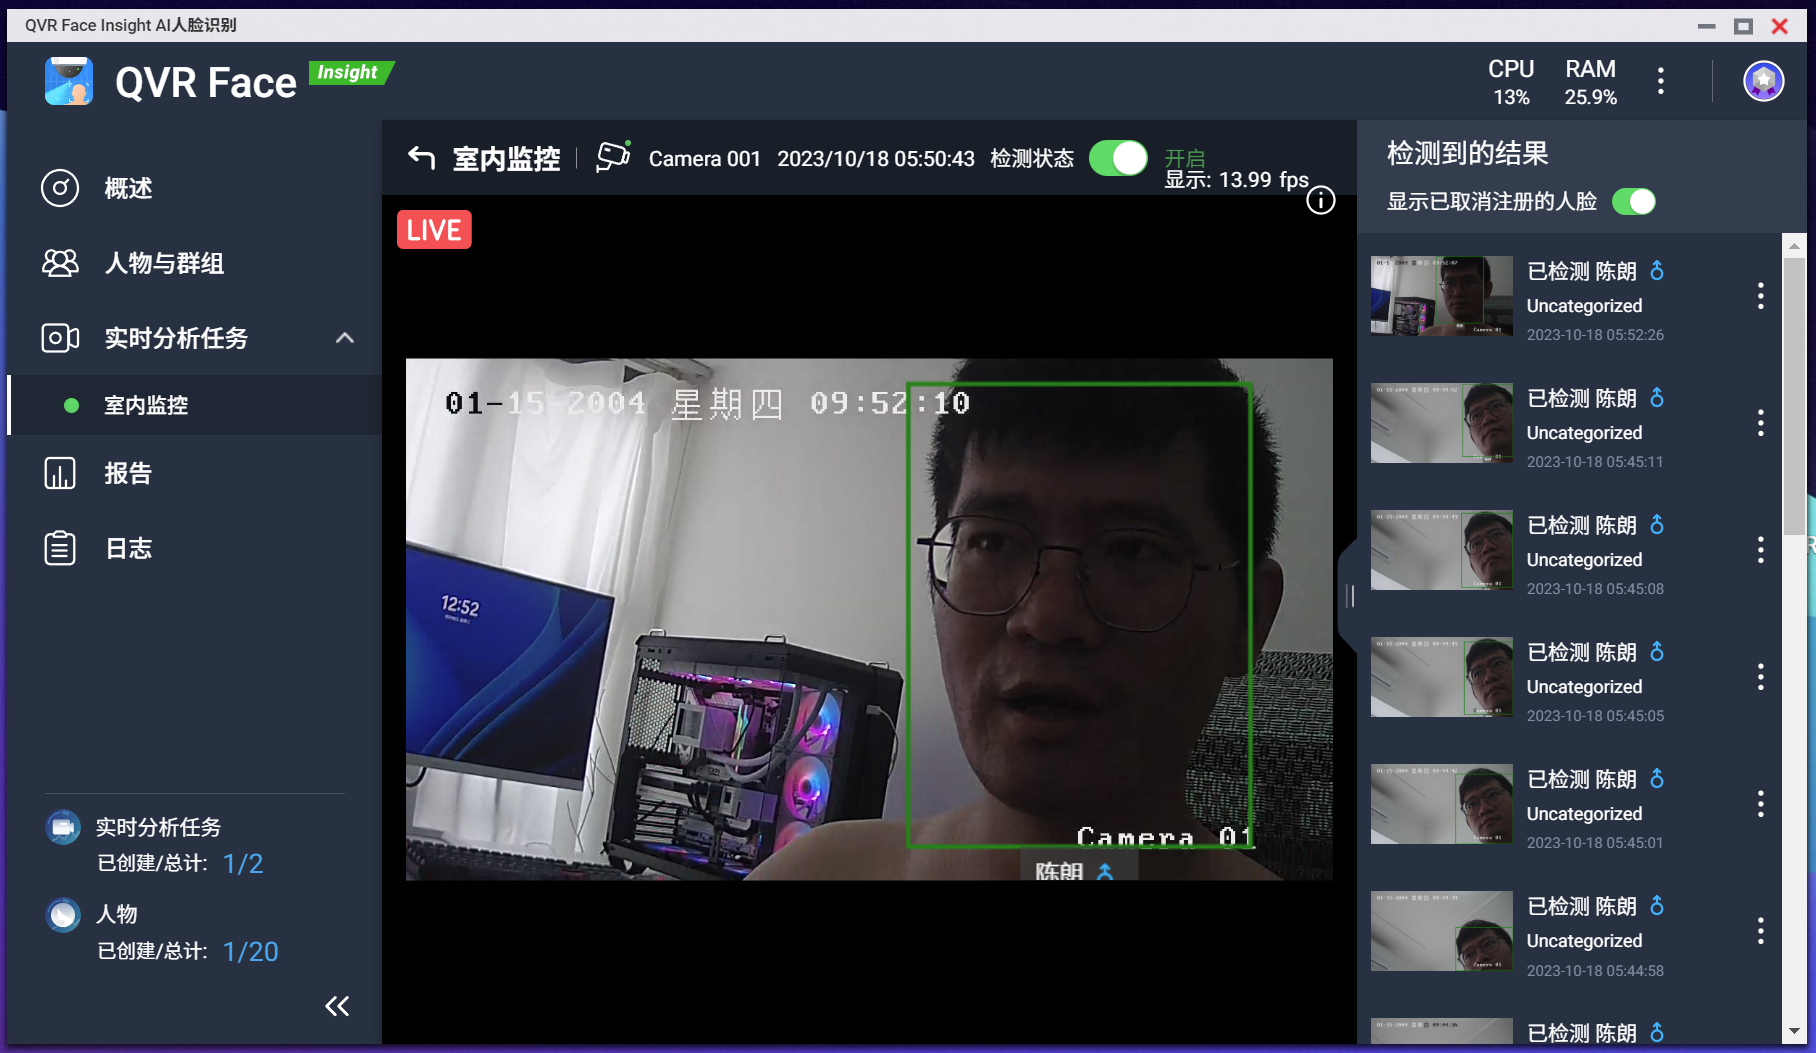Click the QVR Face account avatar button
Viewport: 1816px width, 1053px height.
click(1764, 81)
